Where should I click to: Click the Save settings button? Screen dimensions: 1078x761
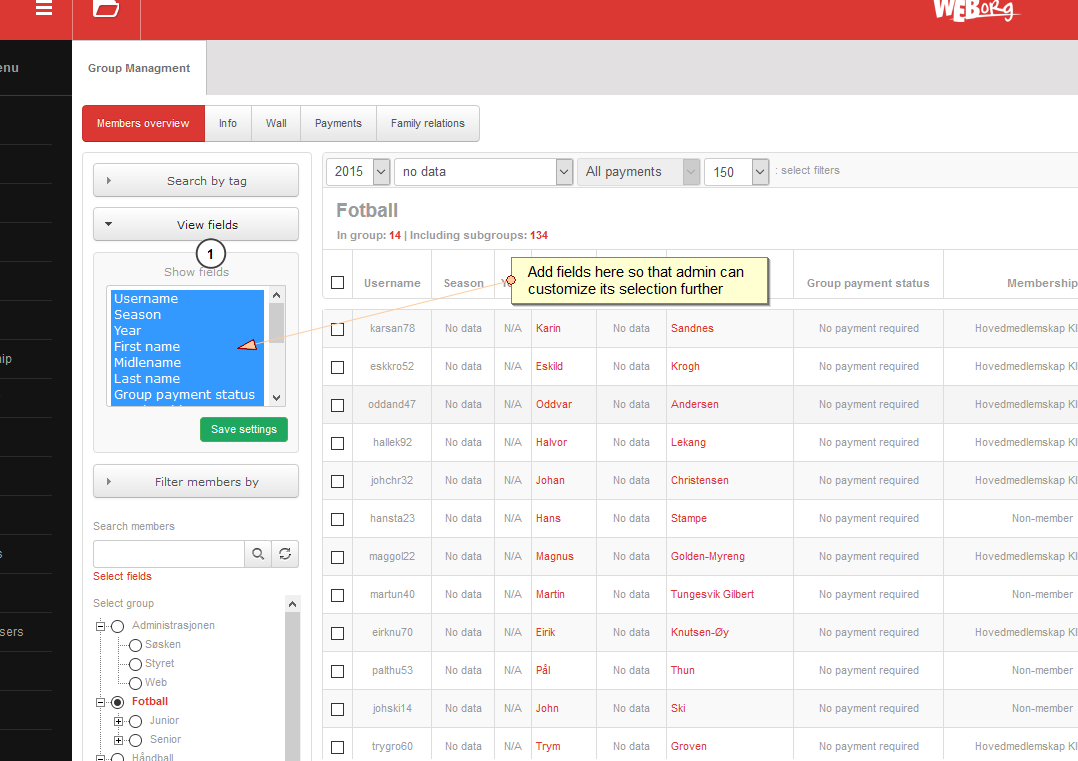click(x=244, y=430)
